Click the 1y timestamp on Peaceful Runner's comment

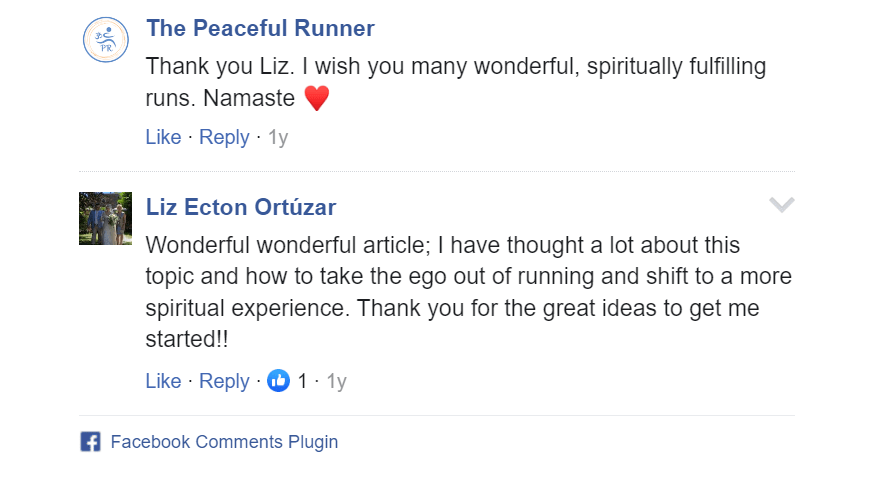(278, 137)
